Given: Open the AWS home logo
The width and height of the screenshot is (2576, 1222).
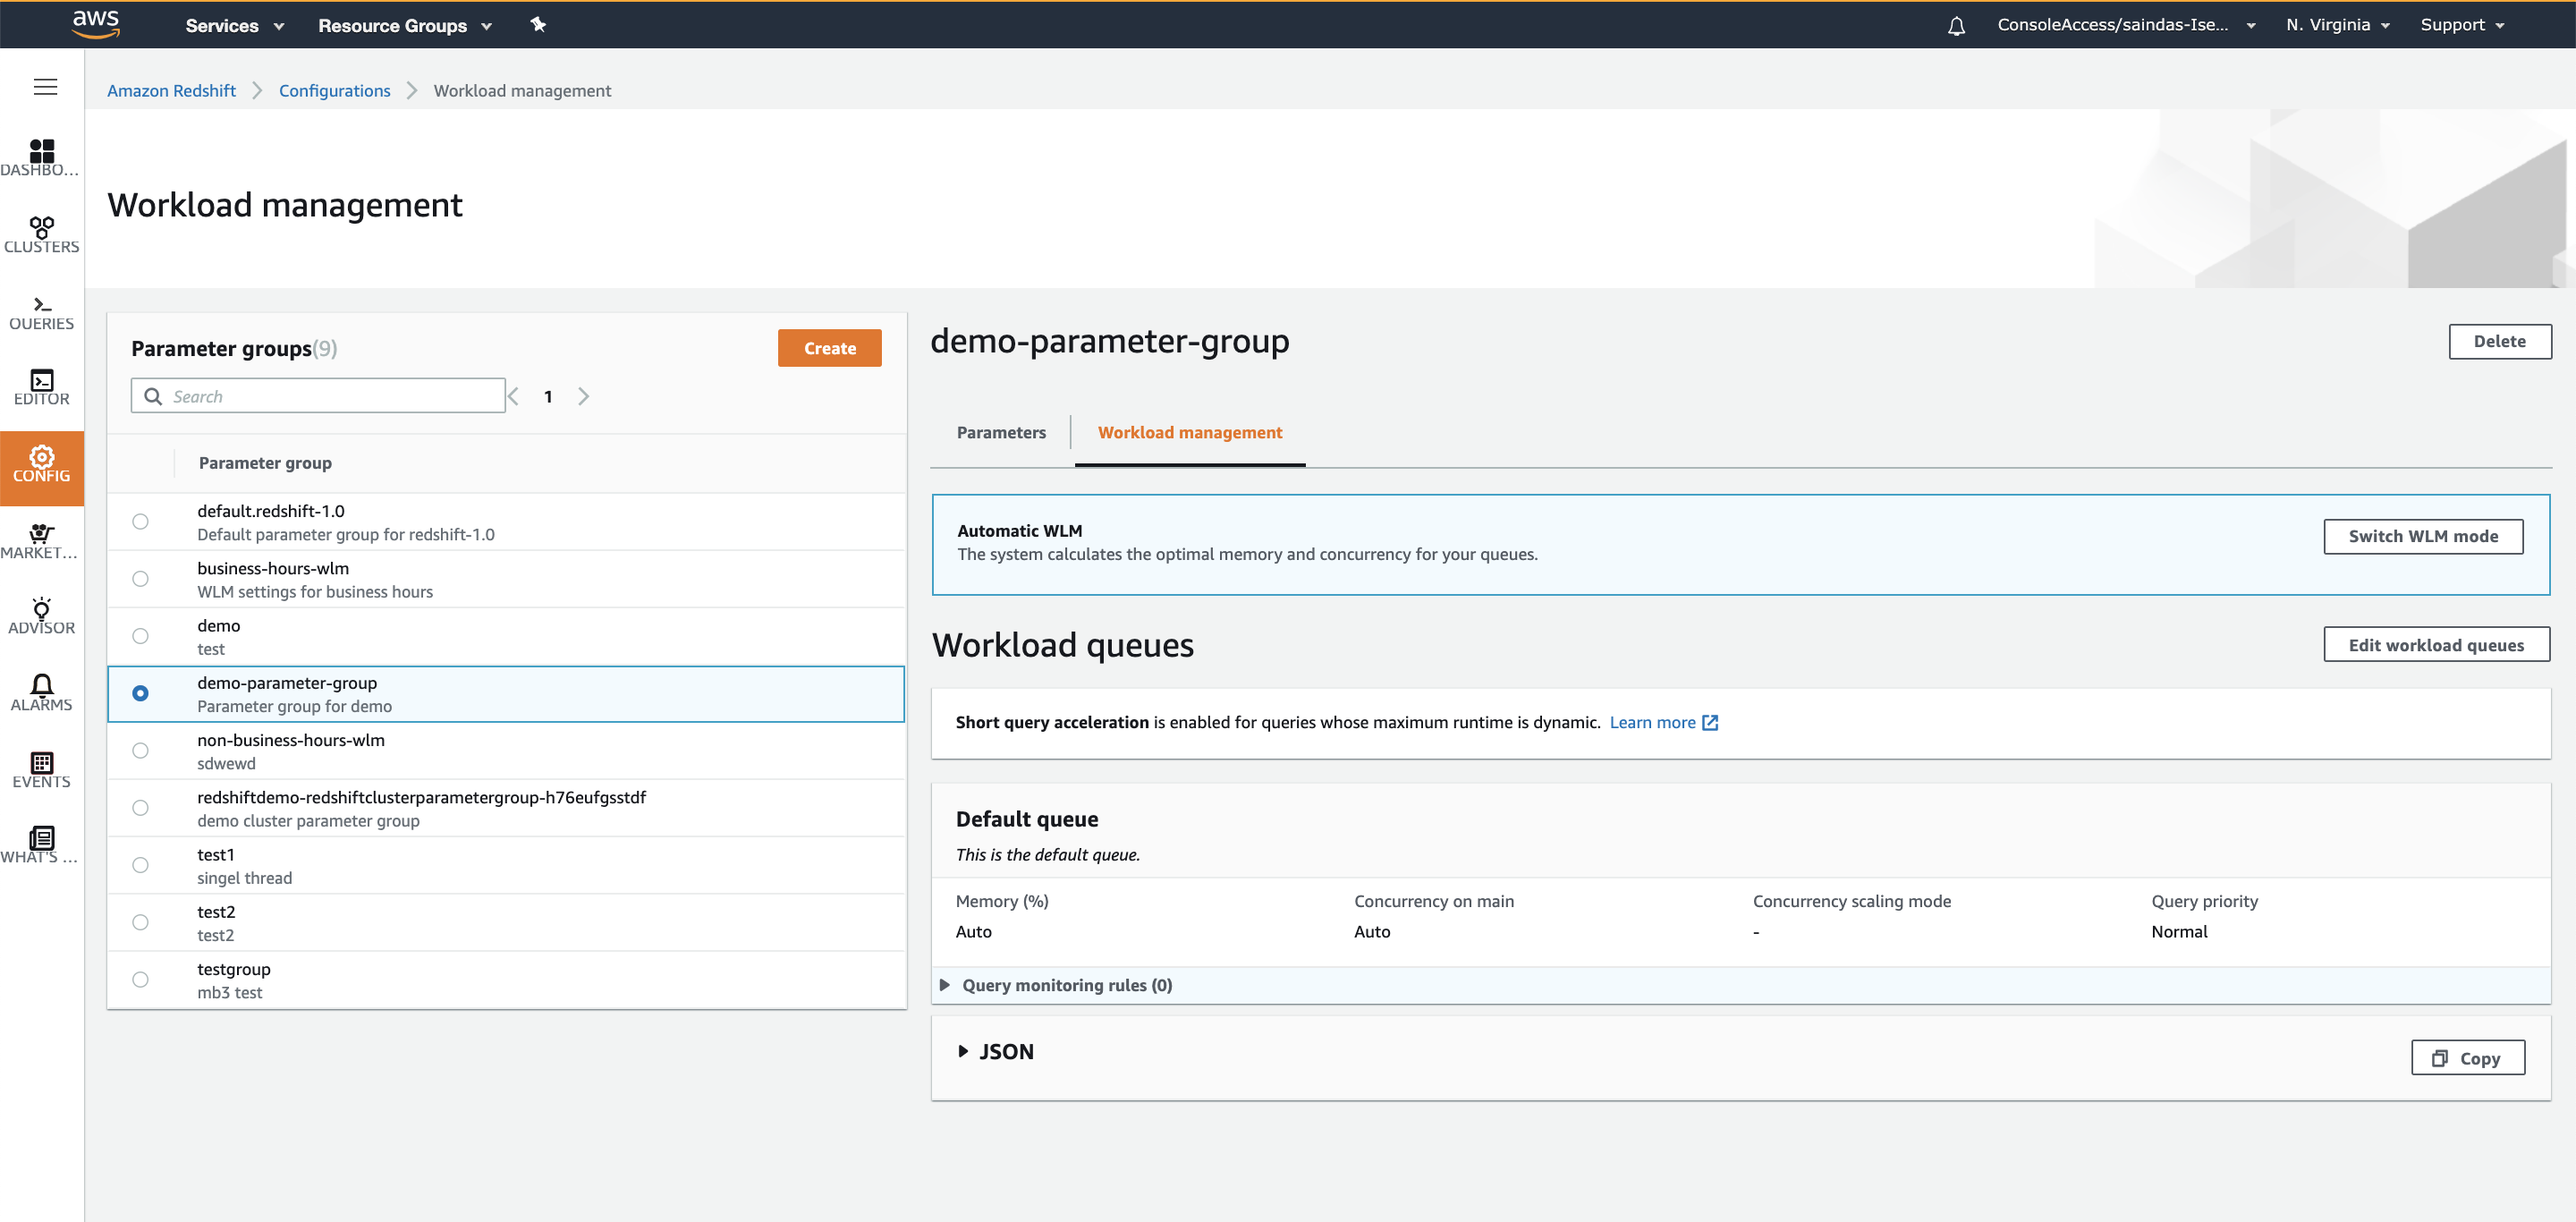Looking at the screenshot, I should [96, 24].
